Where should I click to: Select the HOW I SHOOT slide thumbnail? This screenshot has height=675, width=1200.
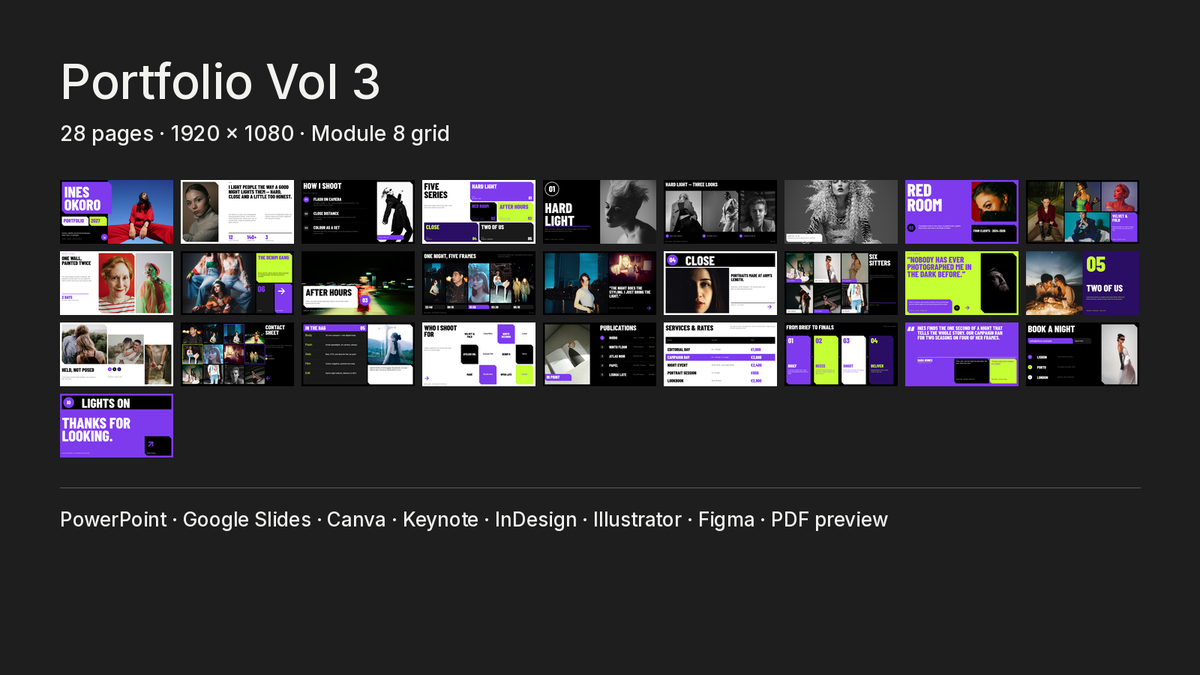coord(358,212)
